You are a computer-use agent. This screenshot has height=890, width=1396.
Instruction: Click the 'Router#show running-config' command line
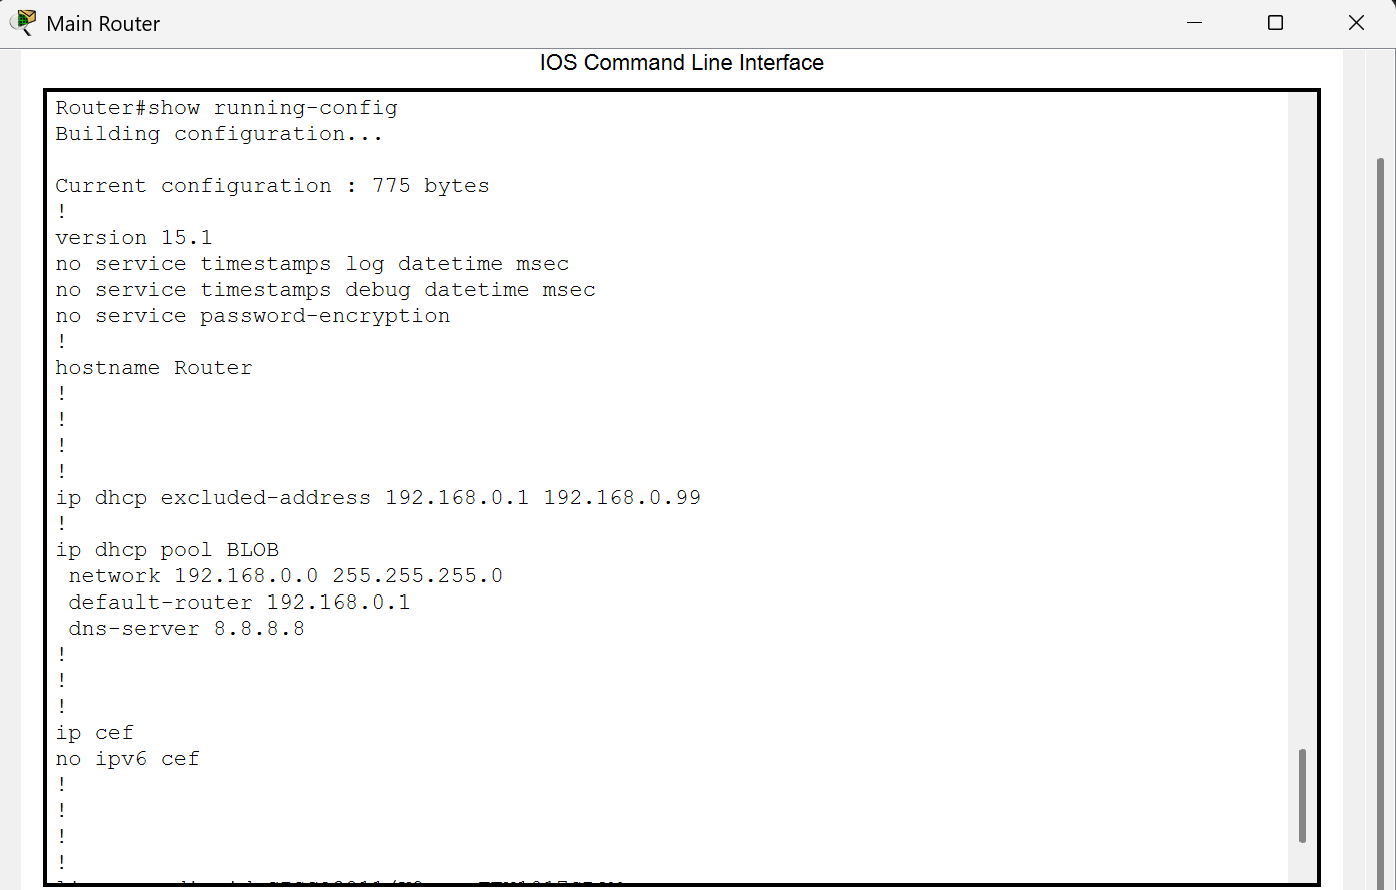226,108
